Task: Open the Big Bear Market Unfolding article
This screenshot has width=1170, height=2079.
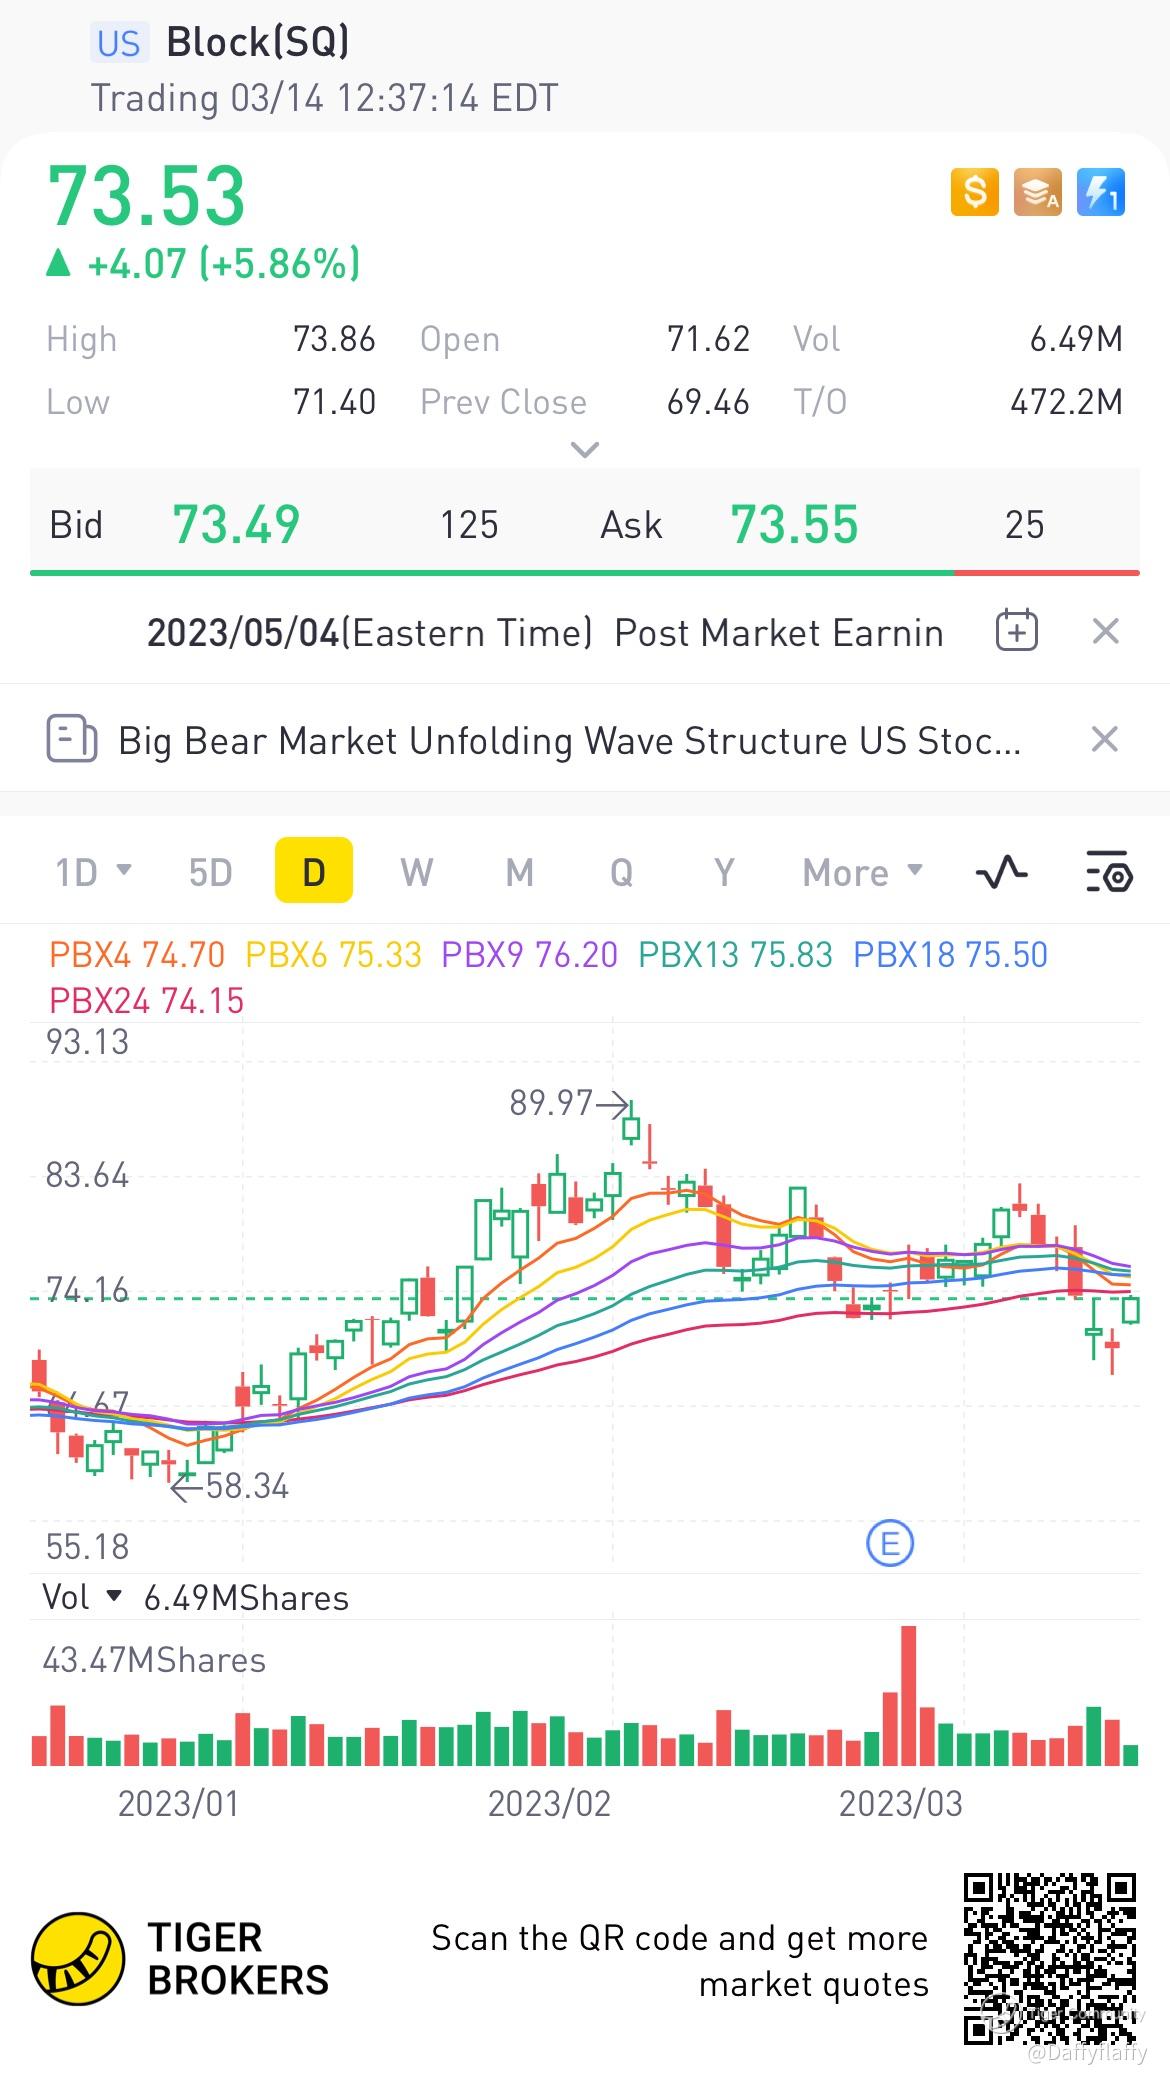Action: pyautogui.click(x=569, y=741)
